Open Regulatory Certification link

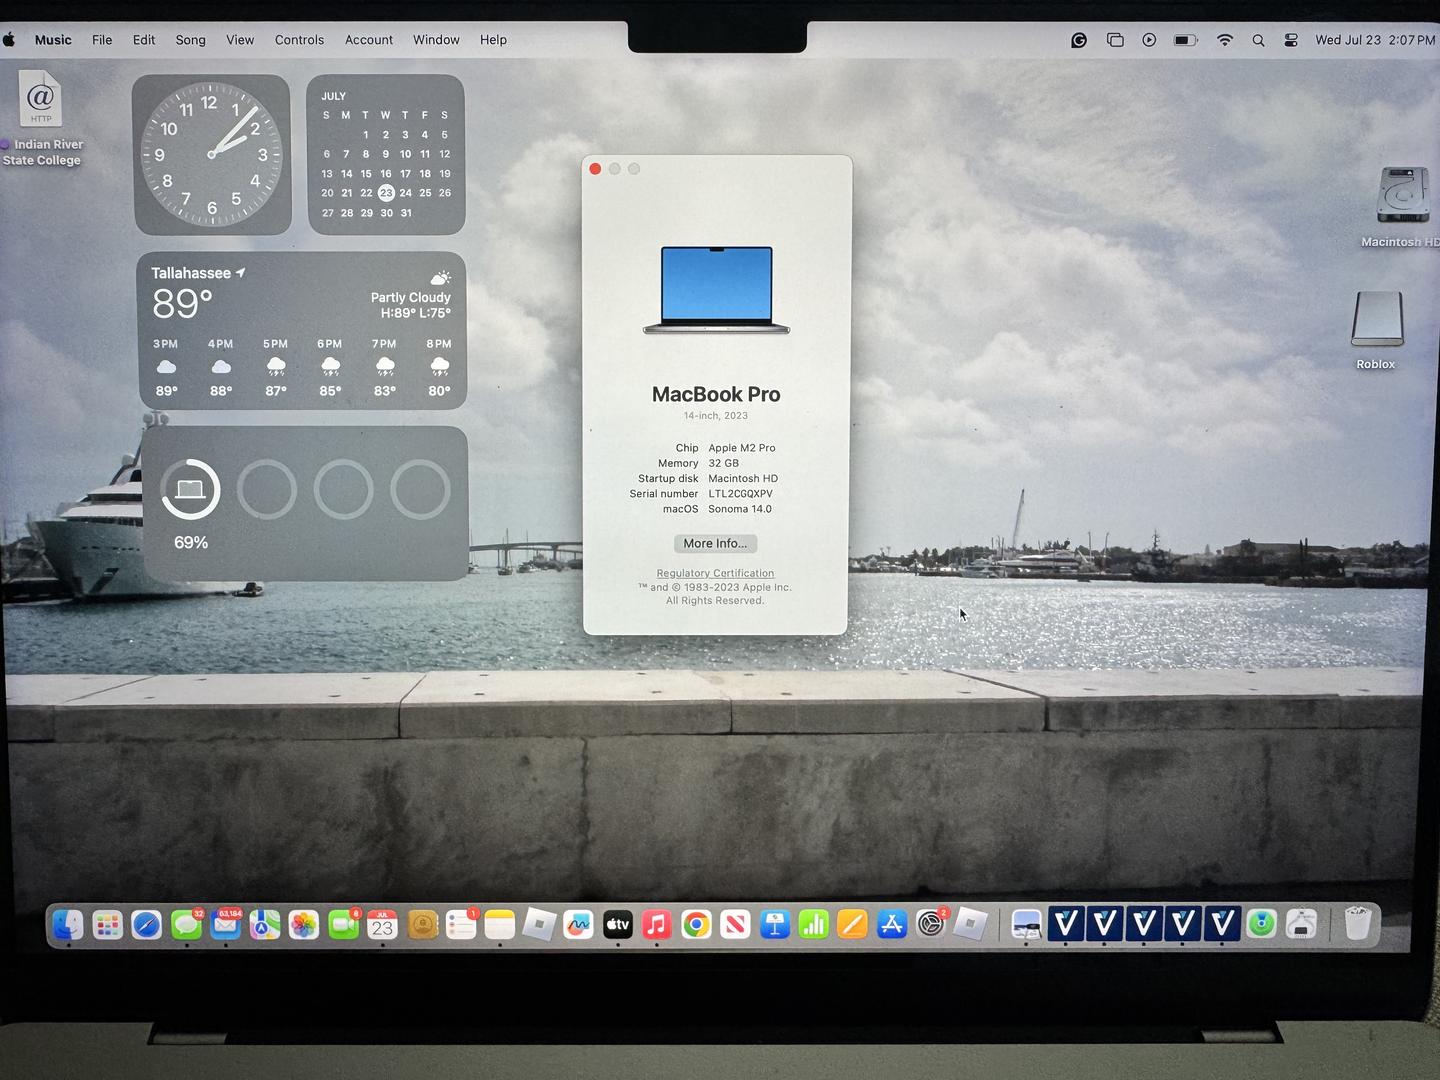click(x=715, y=573)
